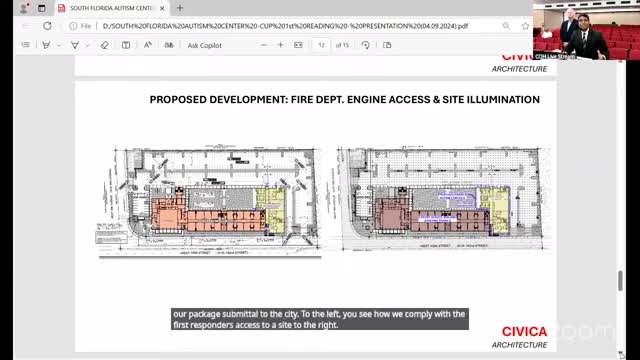The width and height of the screenshot is (640, 360).
Task: Click the PDF file address bar
Action: click(x=285, y=26)
